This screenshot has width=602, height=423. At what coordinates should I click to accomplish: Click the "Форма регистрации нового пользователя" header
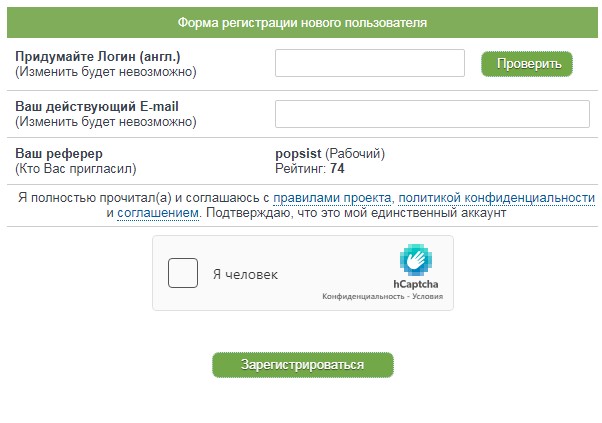[x=302, y=21]
